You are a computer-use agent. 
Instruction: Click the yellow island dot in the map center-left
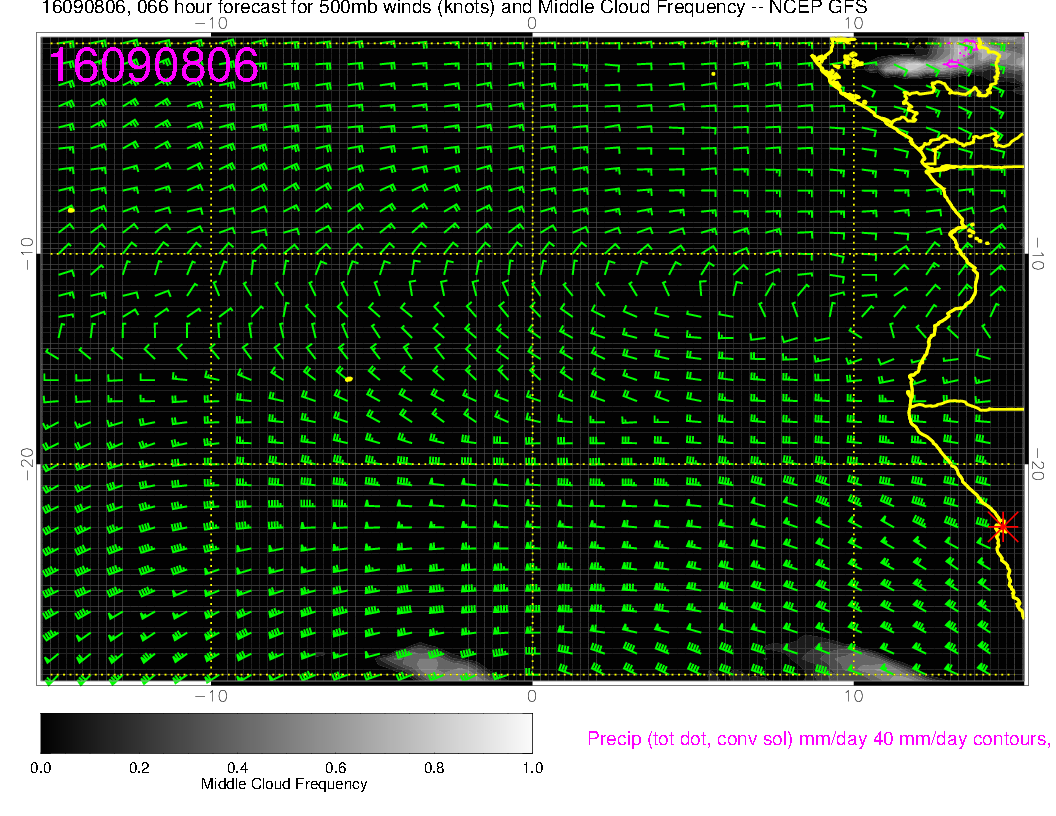coord(348,379)
